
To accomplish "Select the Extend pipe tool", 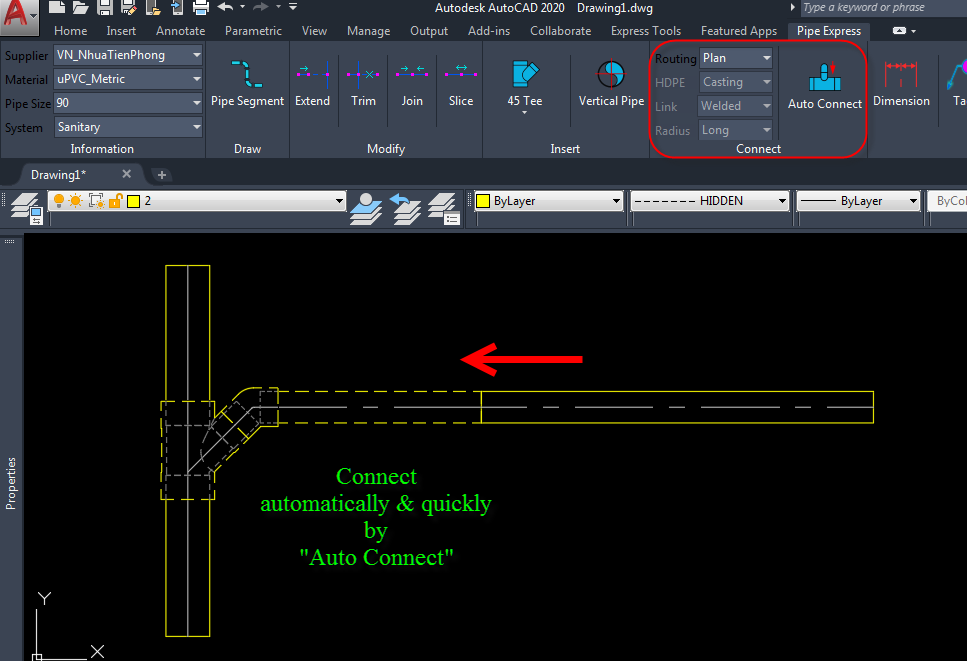I will 312,83.
